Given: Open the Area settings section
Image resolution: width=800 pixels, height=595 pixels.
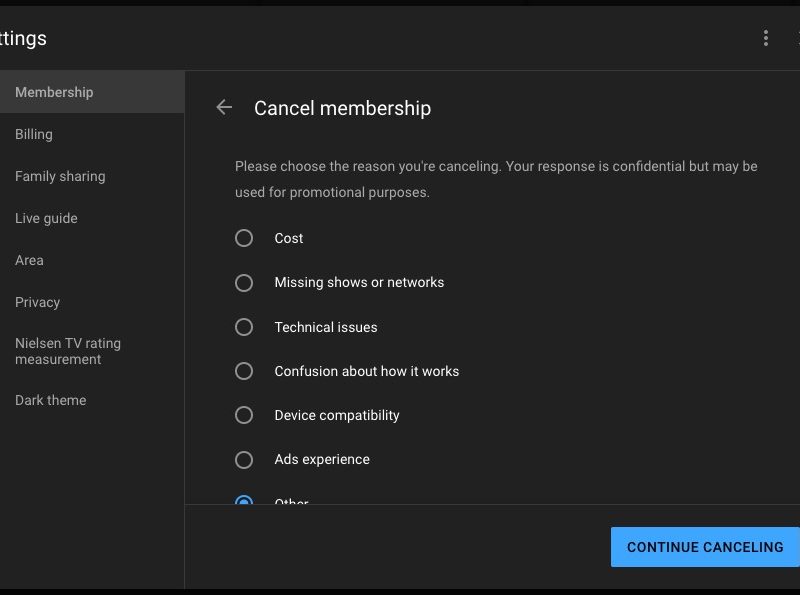Looking at the screenshot, I should coord(29,260).
